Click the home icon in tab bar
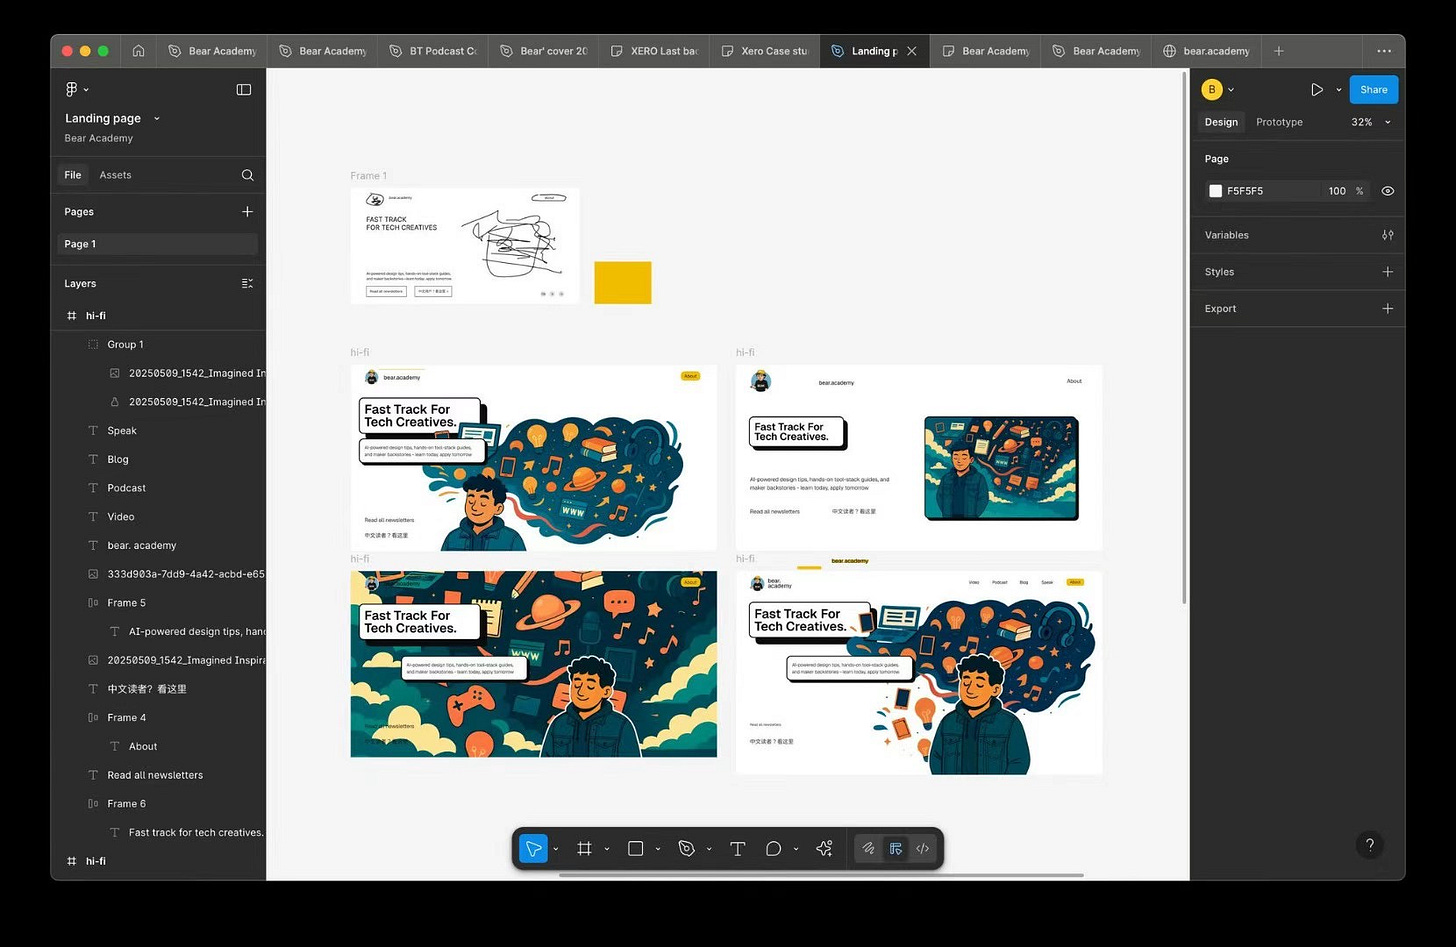This screenshot has height=947, width=1456. [138, 51]
